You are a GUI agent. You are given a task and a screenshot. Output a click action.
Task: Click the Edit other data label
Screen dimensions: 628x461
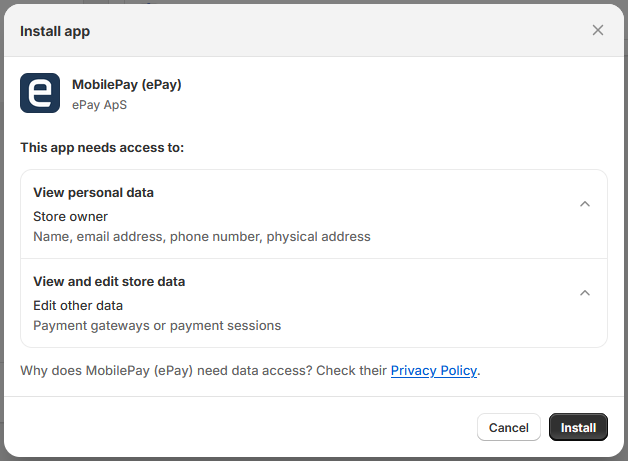[78, 305]
